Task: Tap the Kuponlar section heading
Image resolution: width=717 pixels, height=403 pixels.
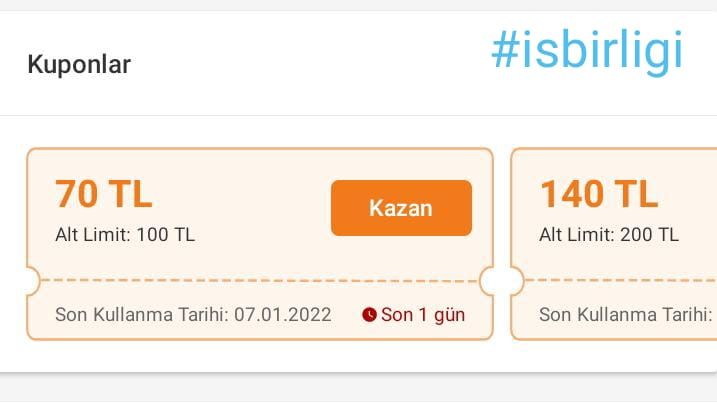Action: click(79, 65)
